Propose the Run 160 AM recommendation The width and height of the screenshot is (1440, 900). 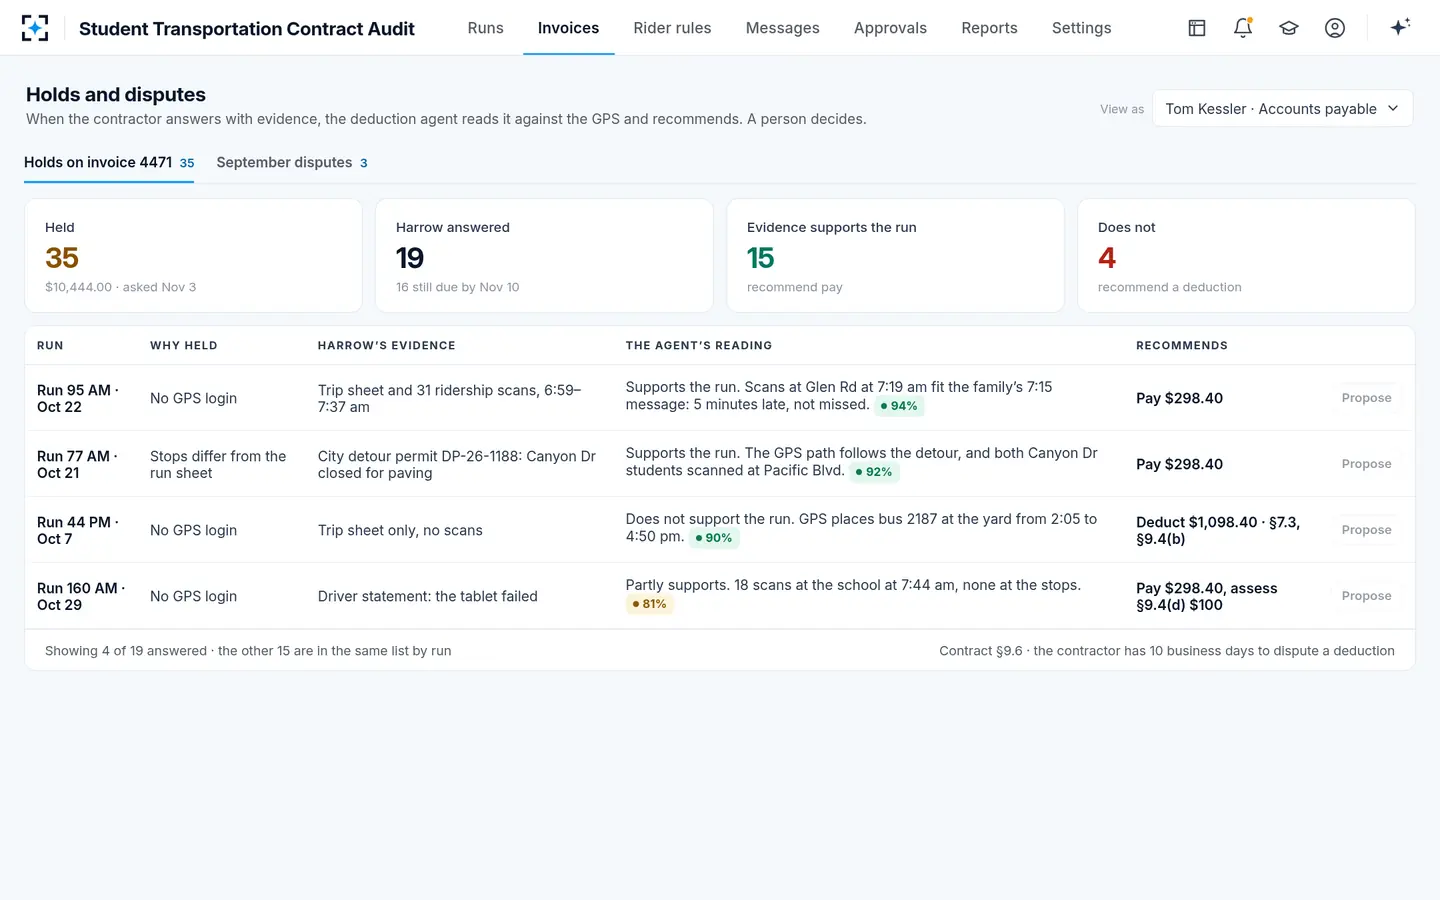click(x=1366, y=596)
